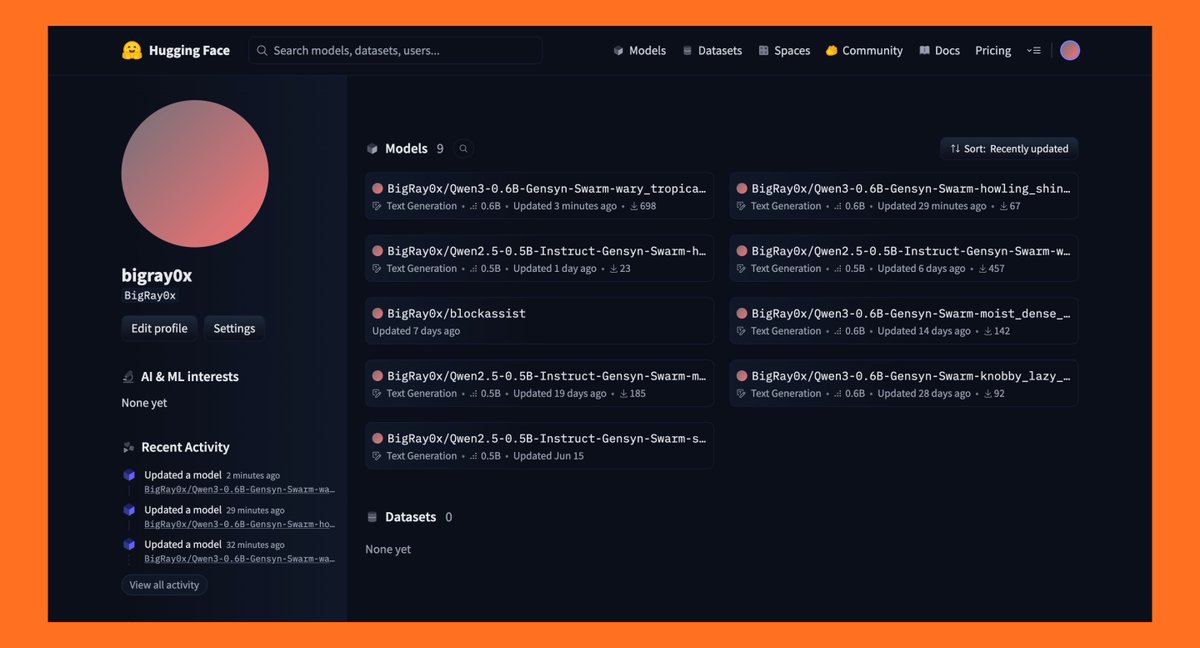1200x648 pixels.
Task: Click the avatar icon on howling_shin model card
Action: click(742, 188)
